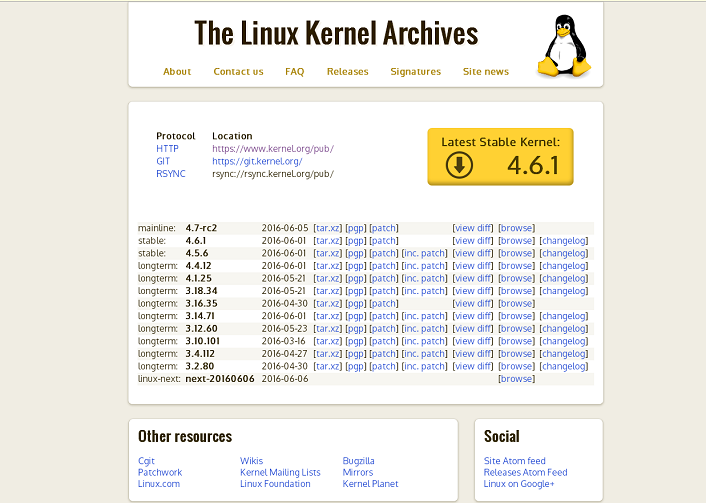Click rsync://rsync.kernel.org/pub/ text
This screenshot has height=503, width=706.
click(273, 174)
